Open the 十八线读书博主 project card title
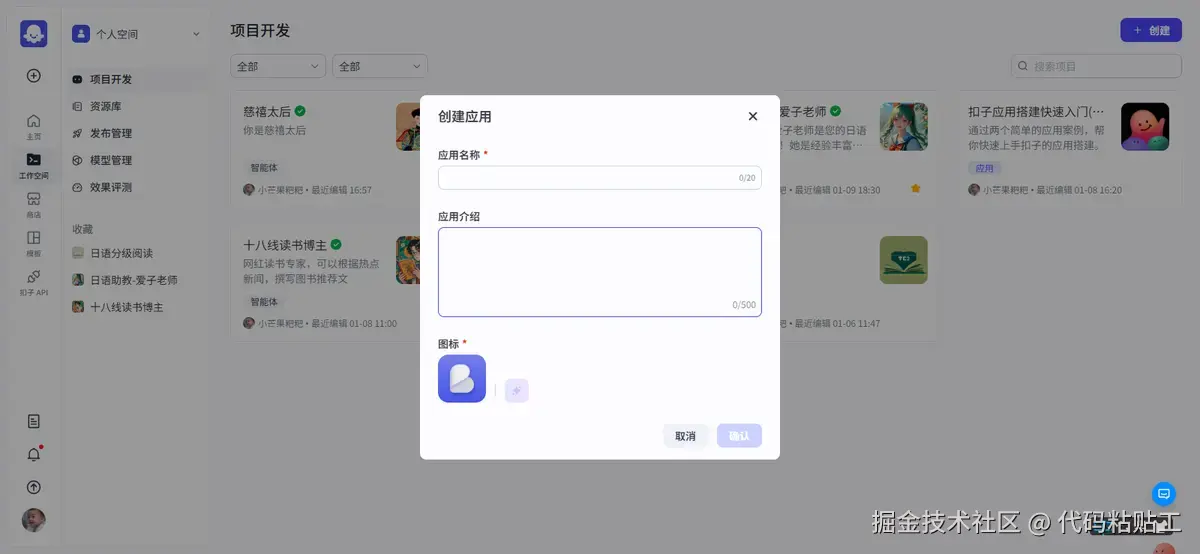 [285, 244]
